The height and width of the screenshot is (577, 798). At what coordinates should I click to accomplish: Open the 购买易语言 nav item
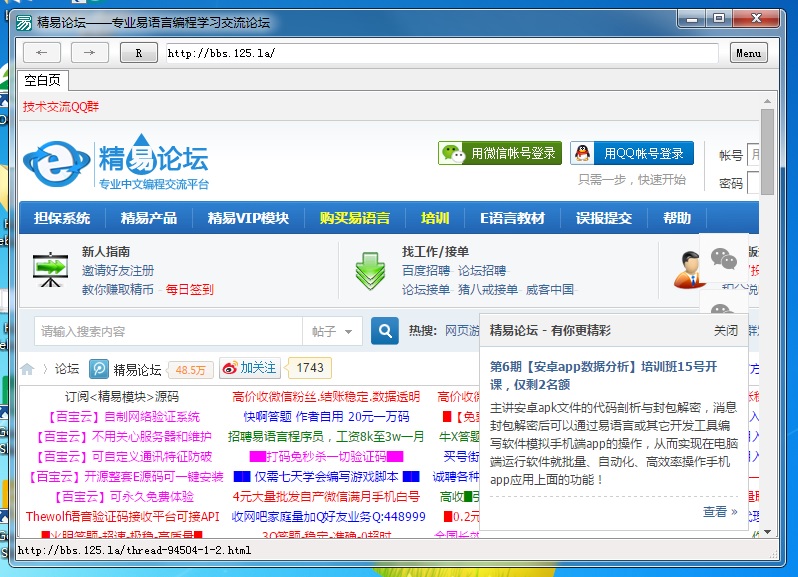355,218
